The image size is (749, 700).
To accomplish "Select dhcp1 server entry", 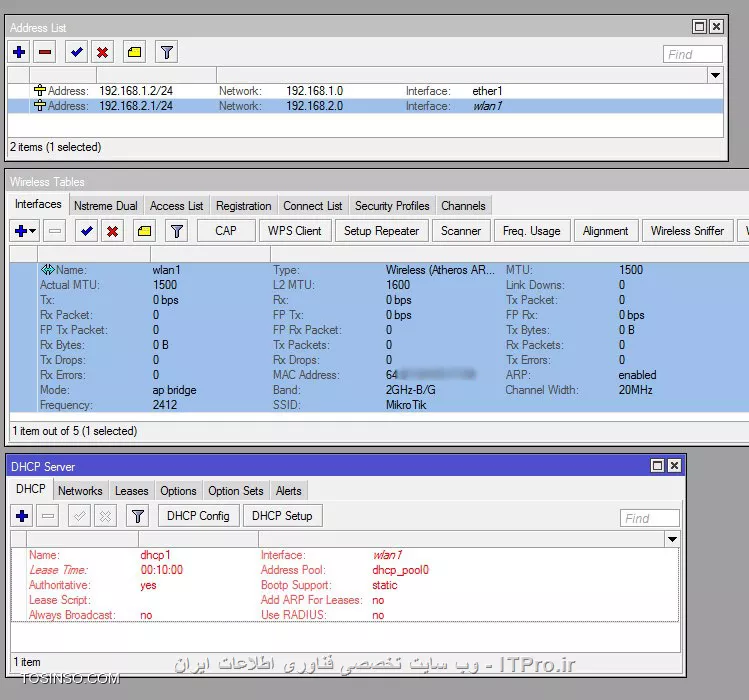I will point(344,585).
